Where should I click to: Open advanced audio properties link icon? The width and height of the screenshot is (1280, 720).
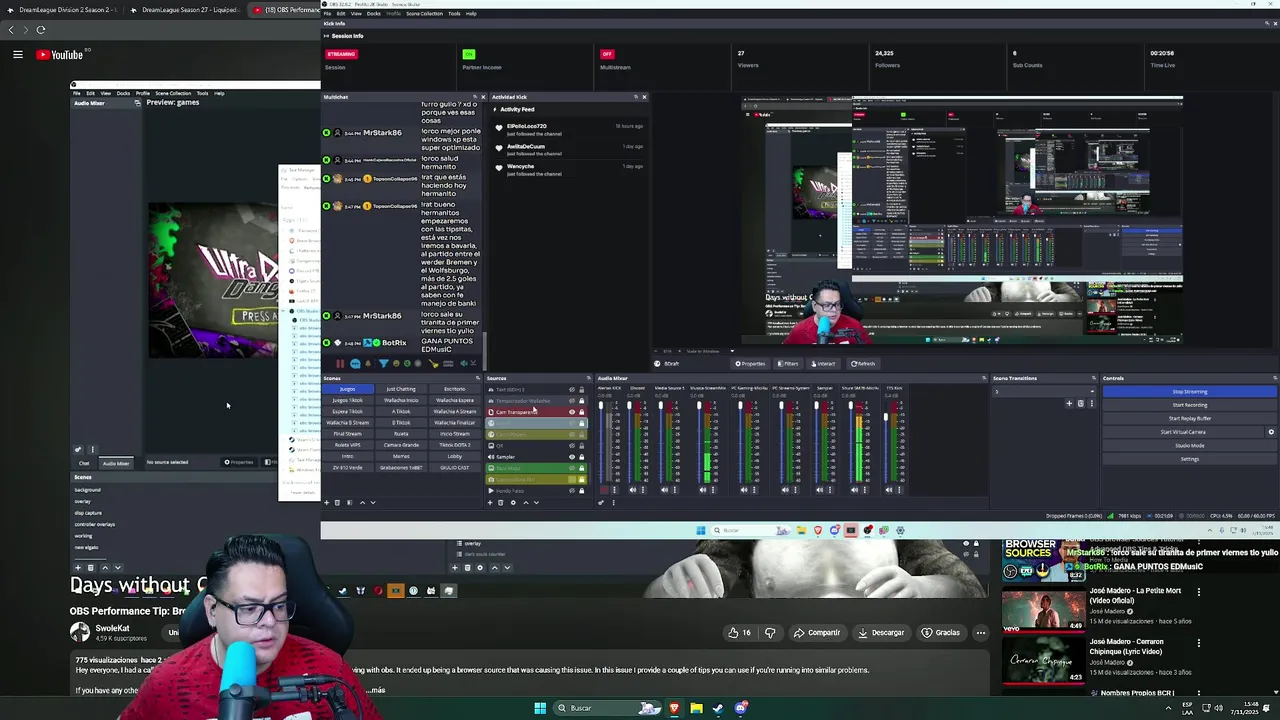601,502
